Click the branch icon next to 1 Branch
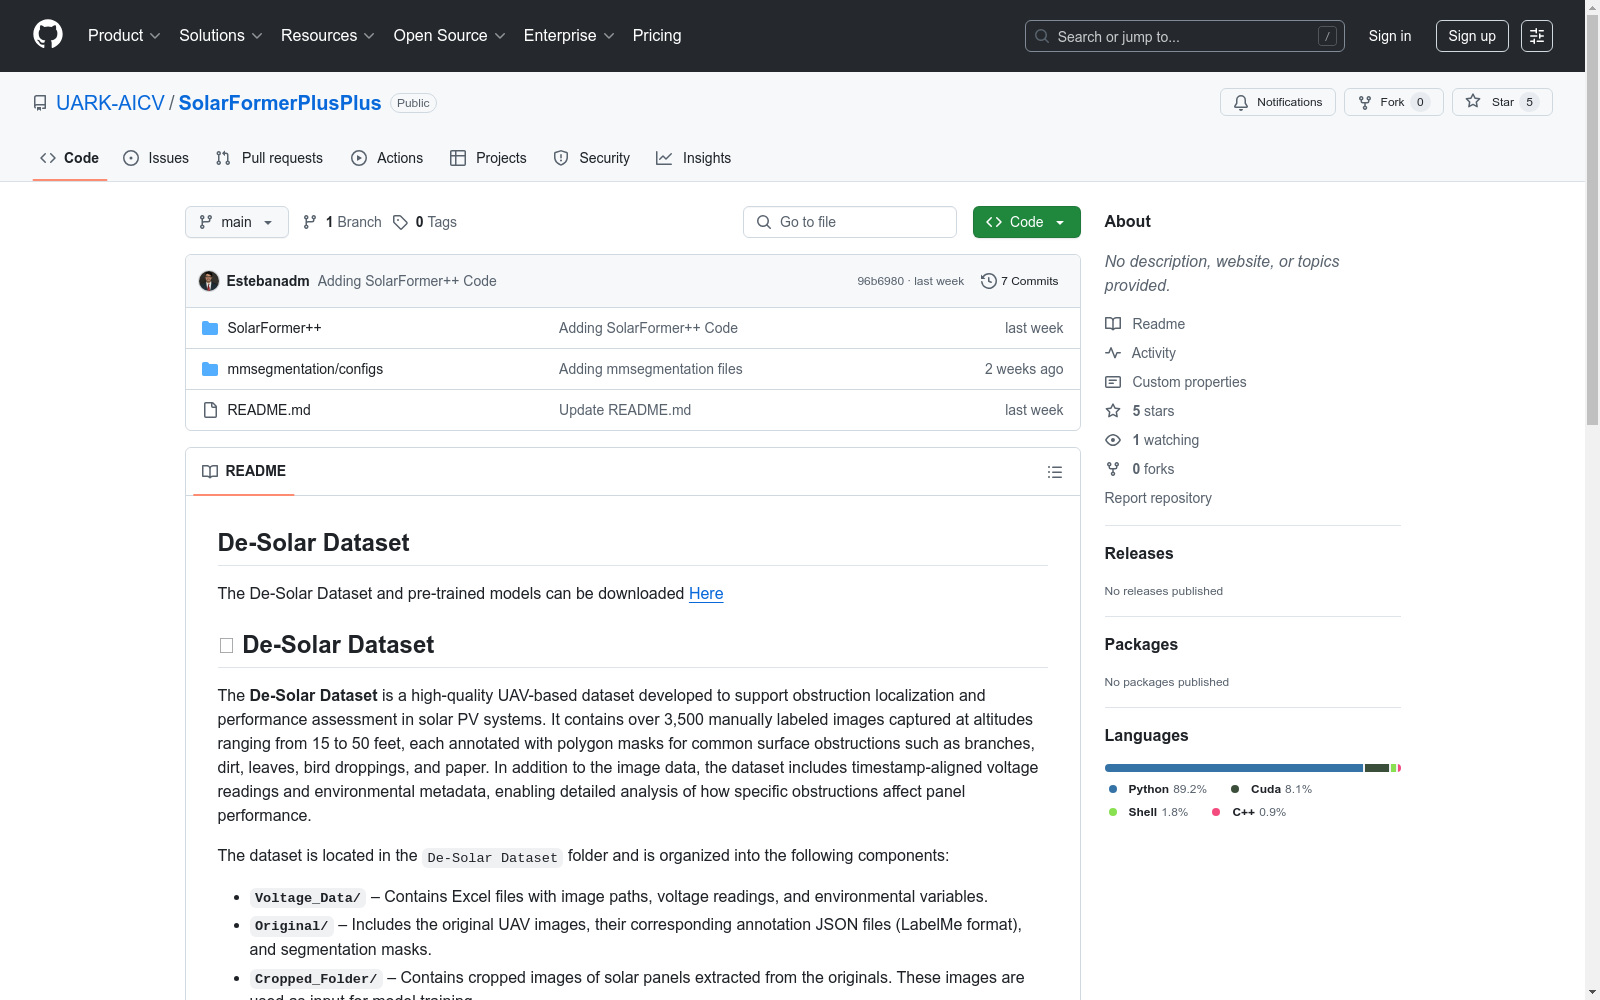 point(310,222)
